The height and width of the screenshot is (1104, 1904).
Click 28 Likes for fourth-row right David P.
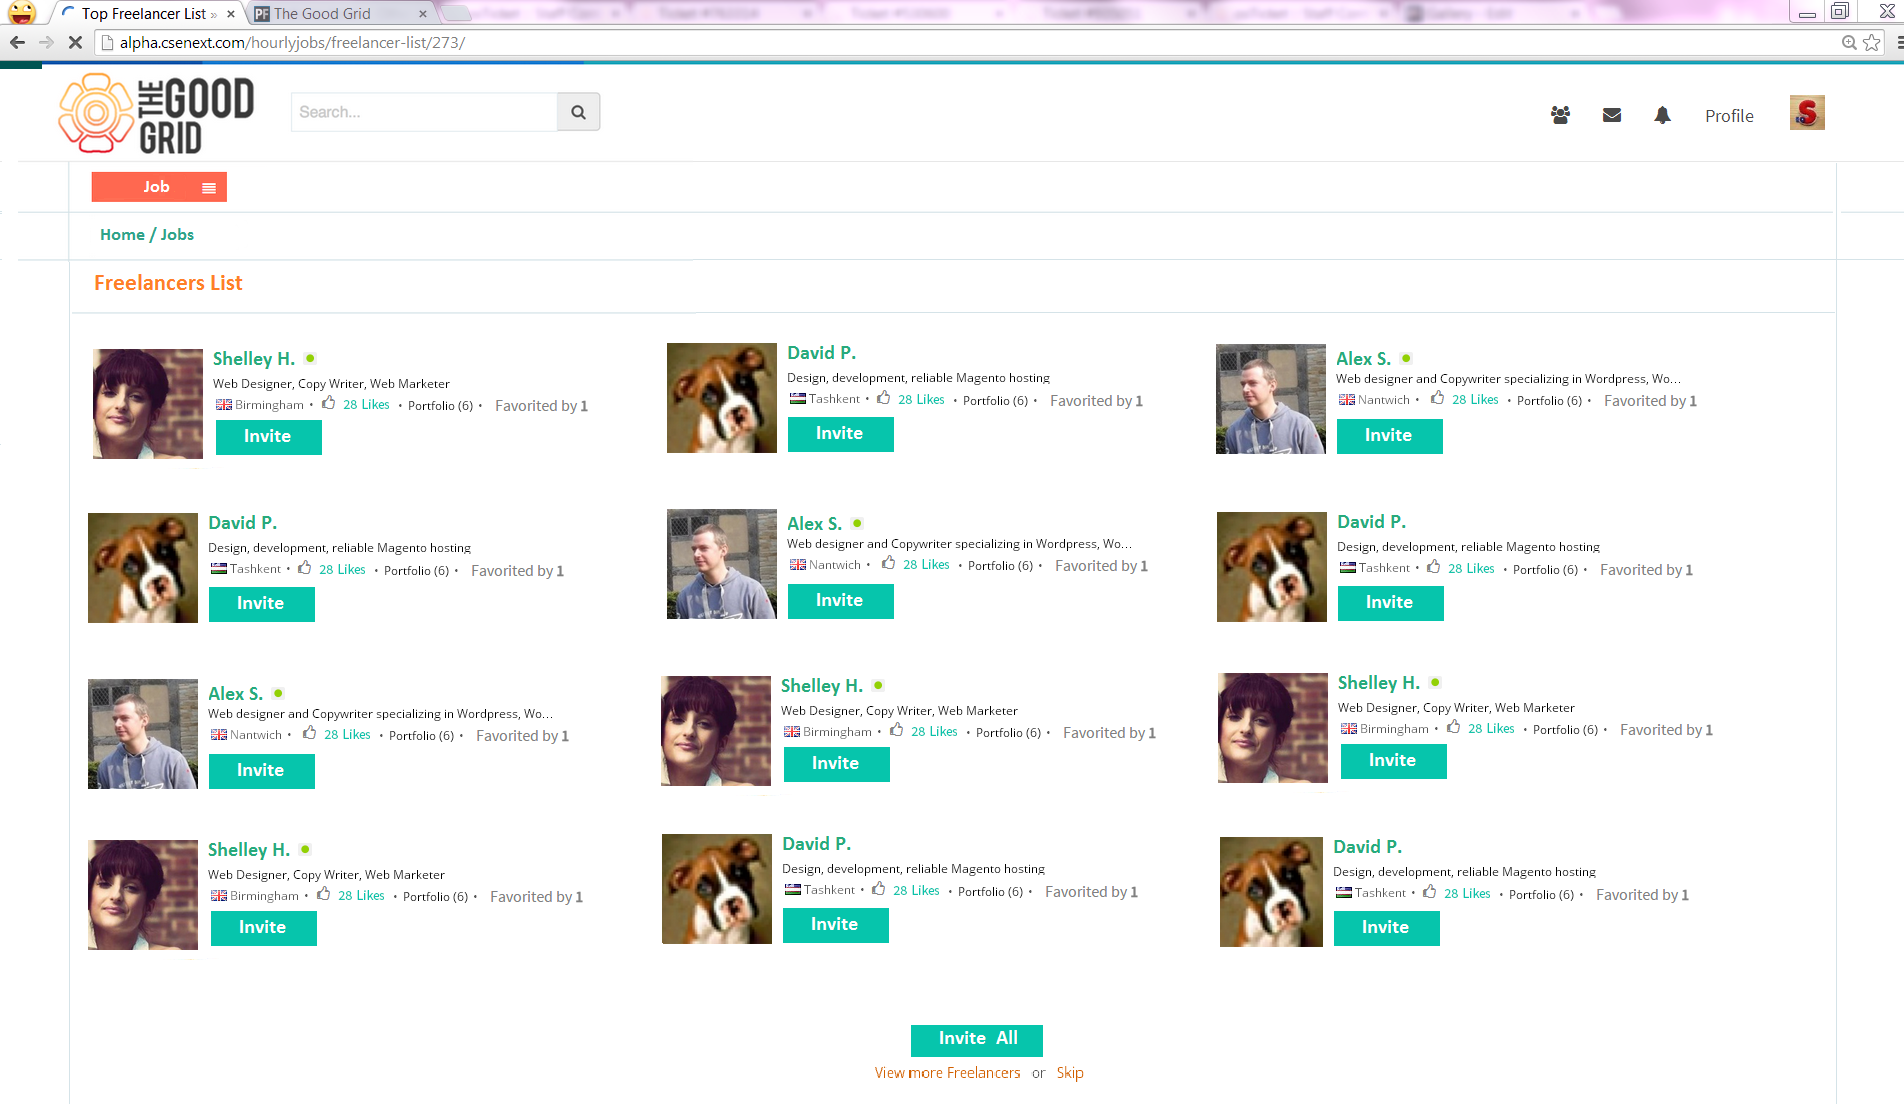(1467, 894)
